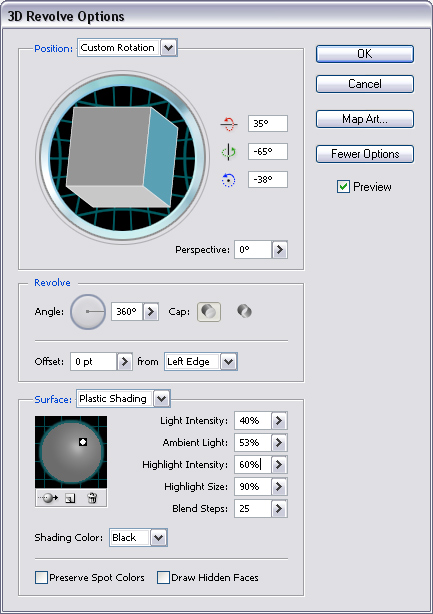Click the Highlight Intensity input field
This screenshot has width=433, height=614.
click(253, 465)
